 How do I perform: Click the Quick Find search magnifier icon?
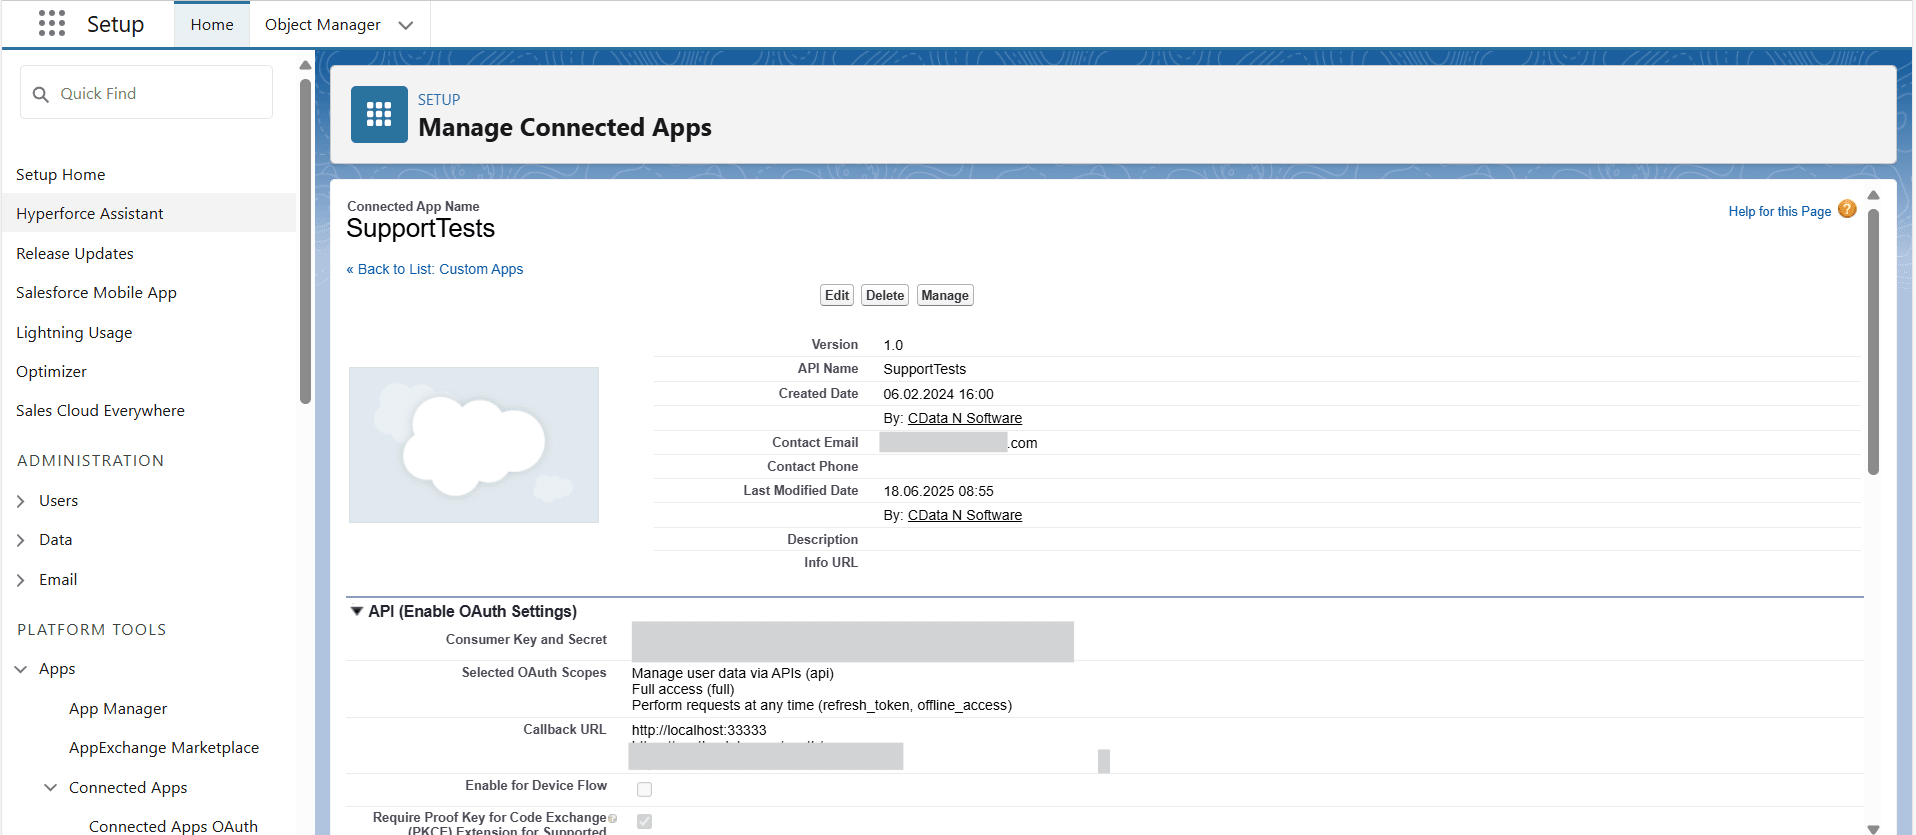tap(41, 94)
